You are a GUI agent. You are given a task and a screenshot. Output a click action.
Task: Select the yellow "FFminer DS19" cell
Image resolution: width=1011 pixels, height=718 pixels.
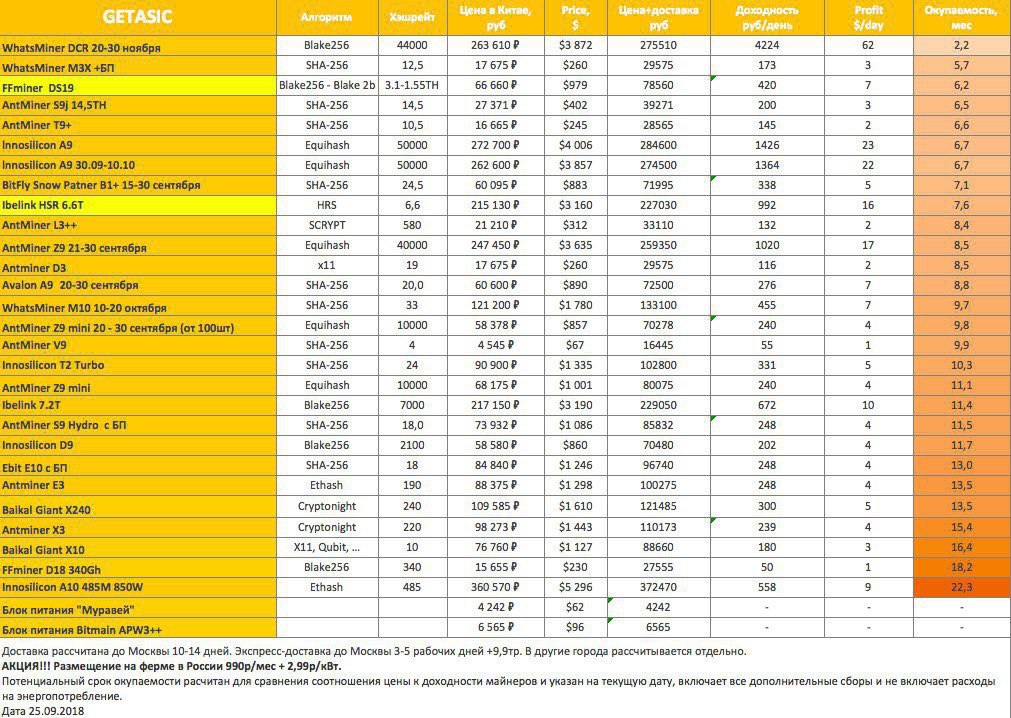pyautogui.click(x=138, y=86)
